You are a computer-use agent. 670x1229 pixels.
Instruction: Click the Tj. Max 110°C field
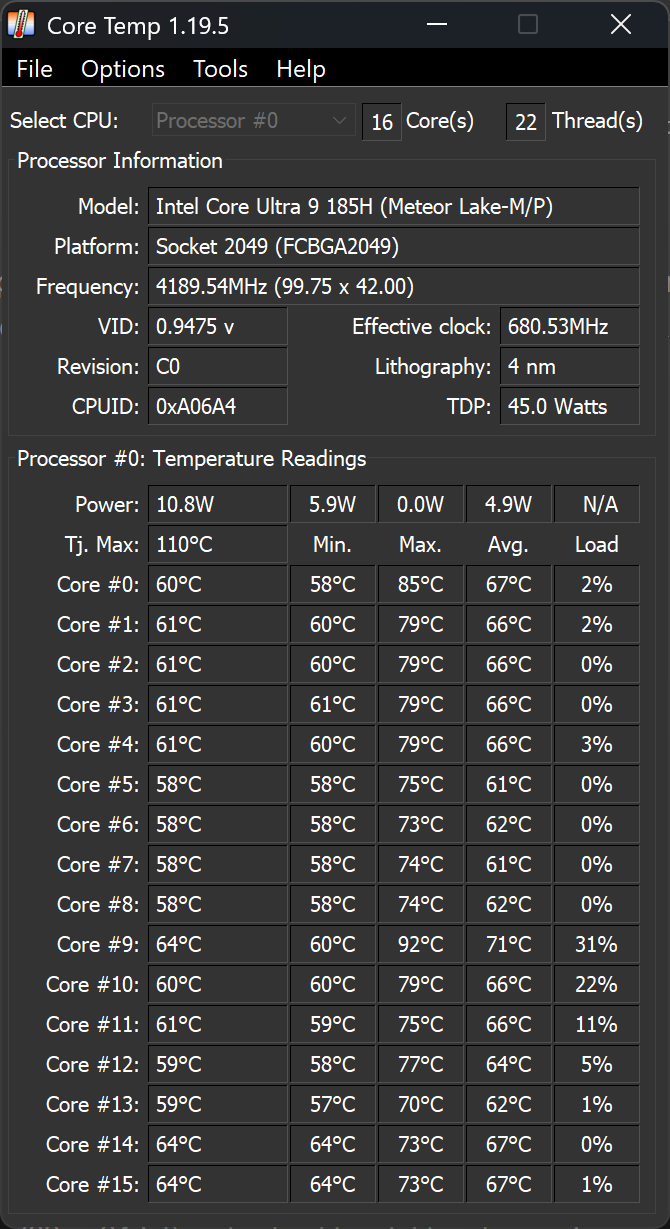[217, 545]
